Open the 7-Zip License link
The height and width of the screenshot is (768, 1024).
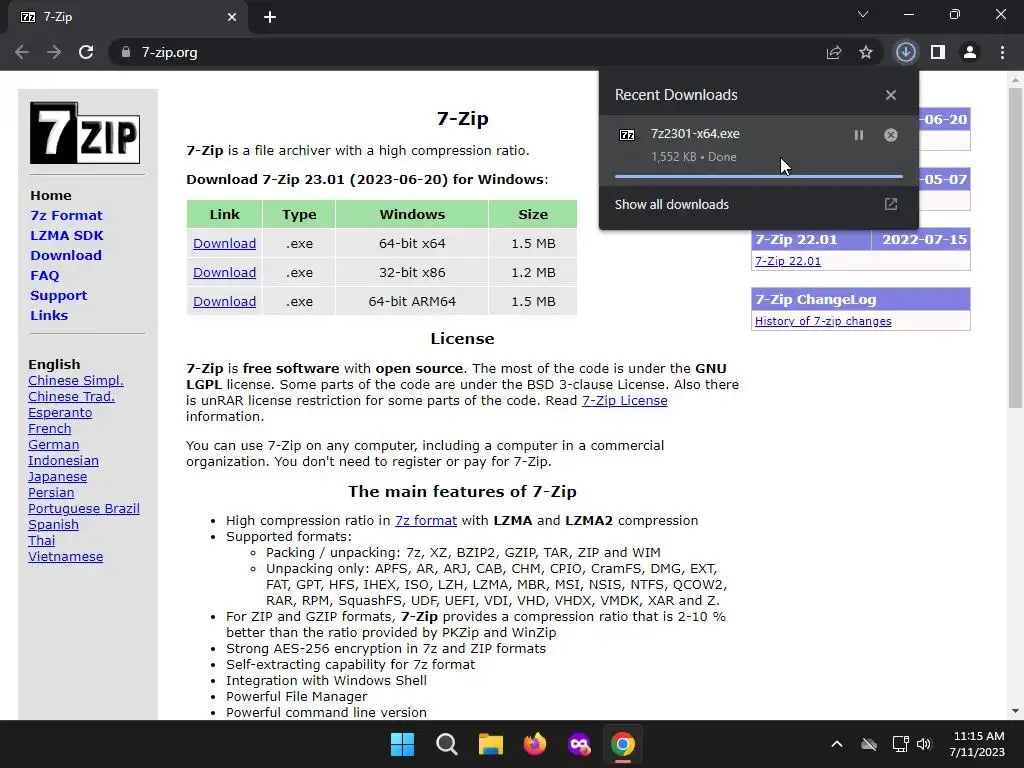624,400
